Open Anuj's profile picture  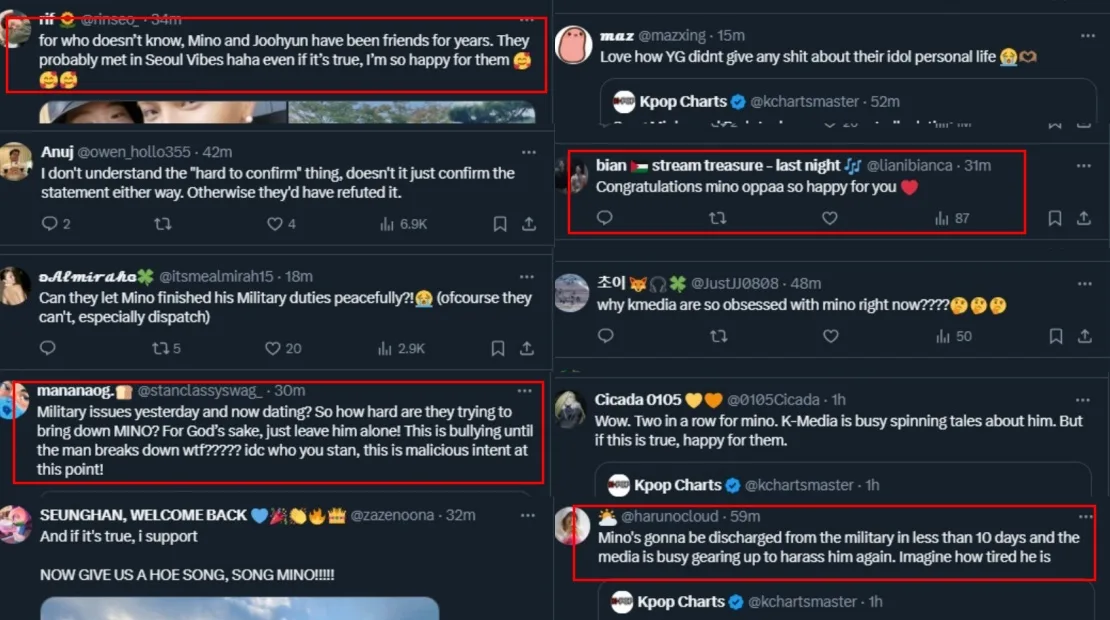[16, 161]
